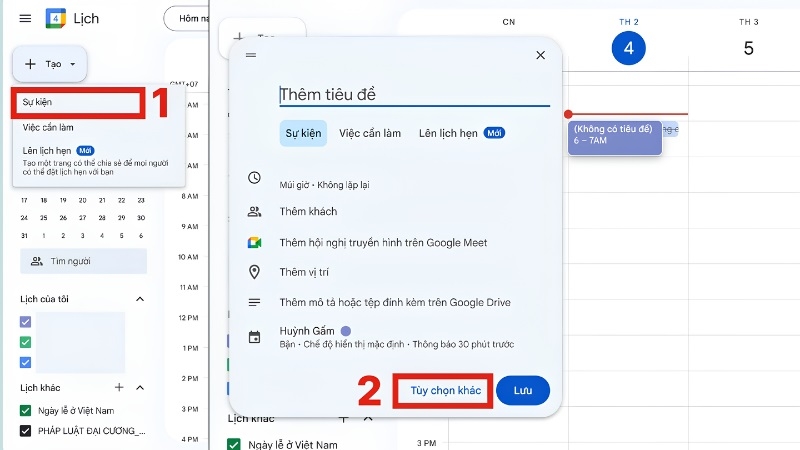Click Huỳnh Gấm calendar owner name
Viewport: 800px width, 450px height.
307,331
